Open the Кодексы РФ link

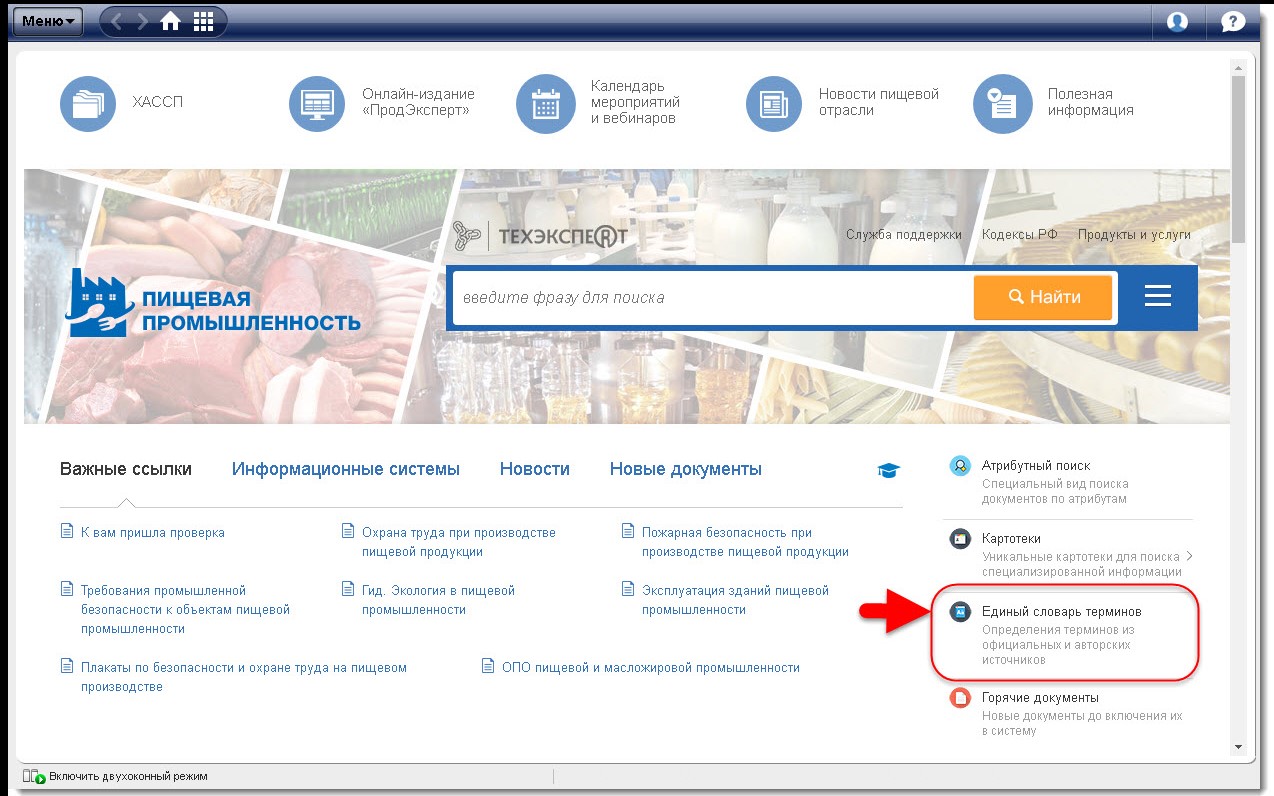click(x=1020, y=235)
